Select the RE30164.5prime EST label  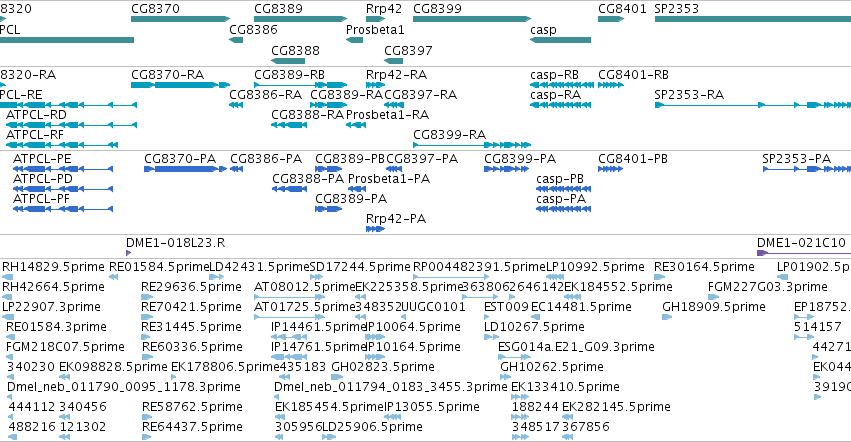pos(704,267)
